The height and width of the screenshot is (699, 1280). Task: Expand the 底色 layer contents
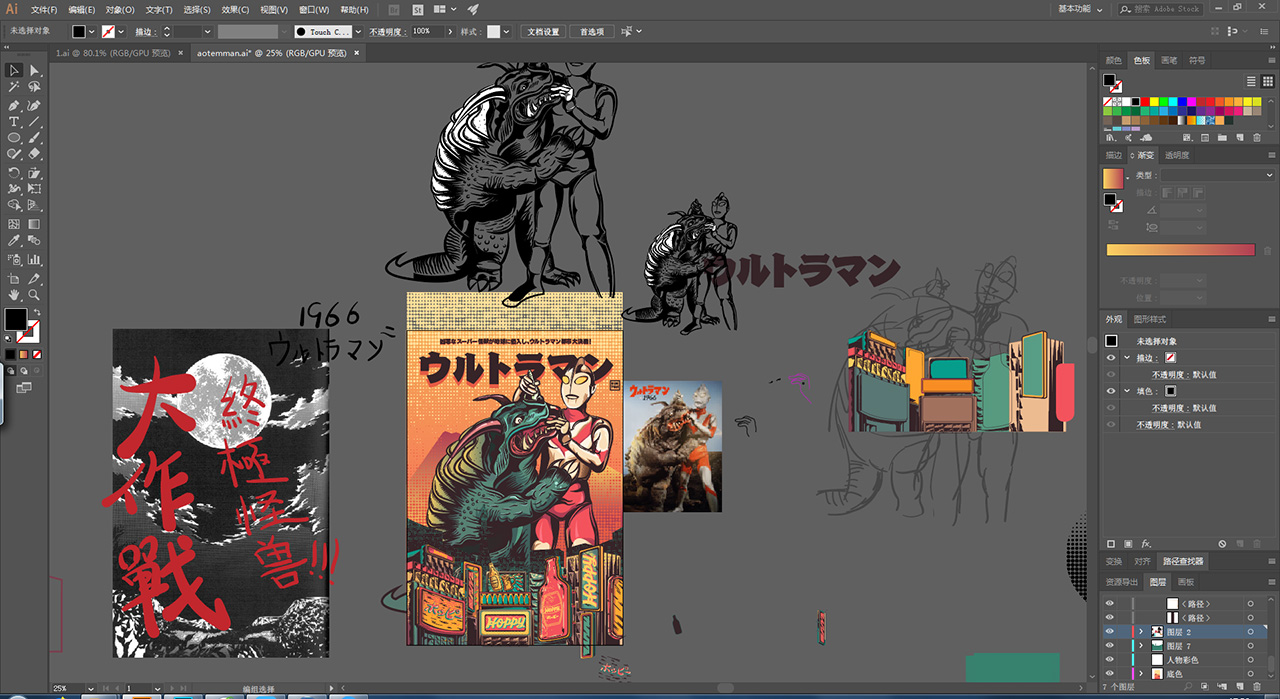pos(1141,674)
